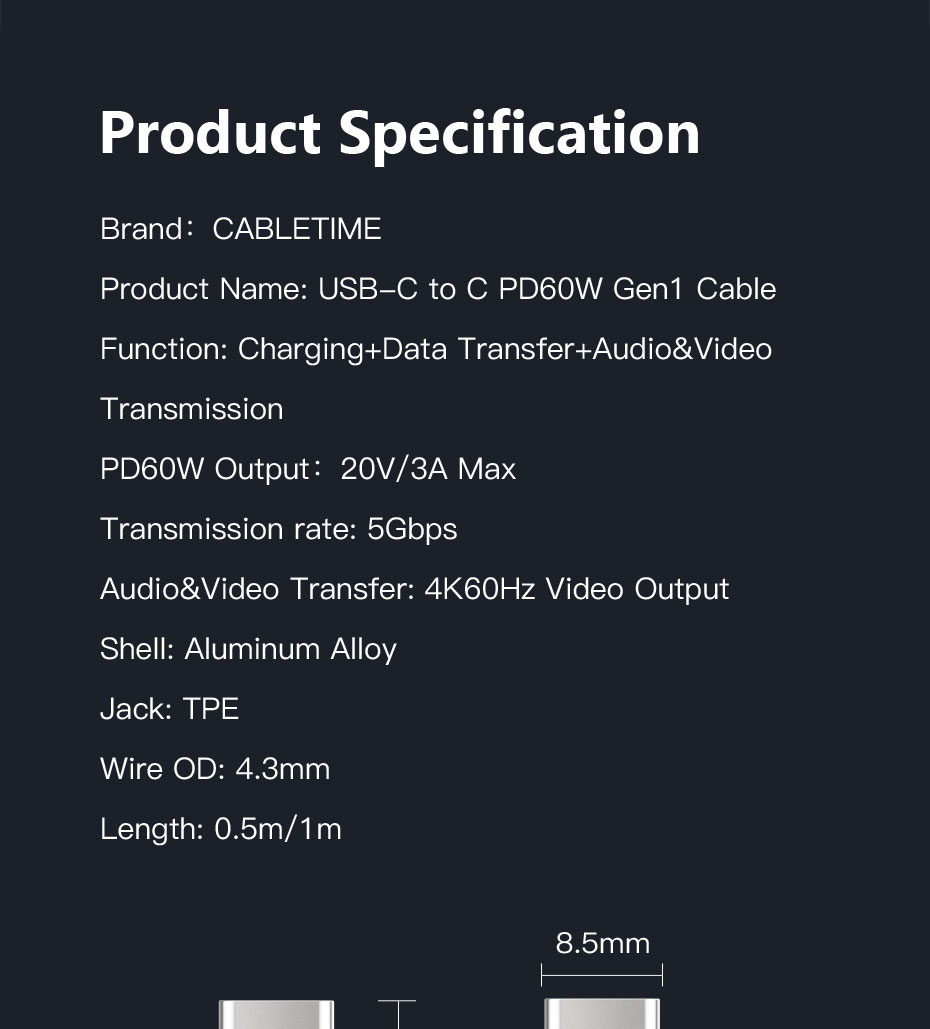This screenshot has width=930, height=1029.
Task: Click the left USB-C connector image
Action: 276,1015
